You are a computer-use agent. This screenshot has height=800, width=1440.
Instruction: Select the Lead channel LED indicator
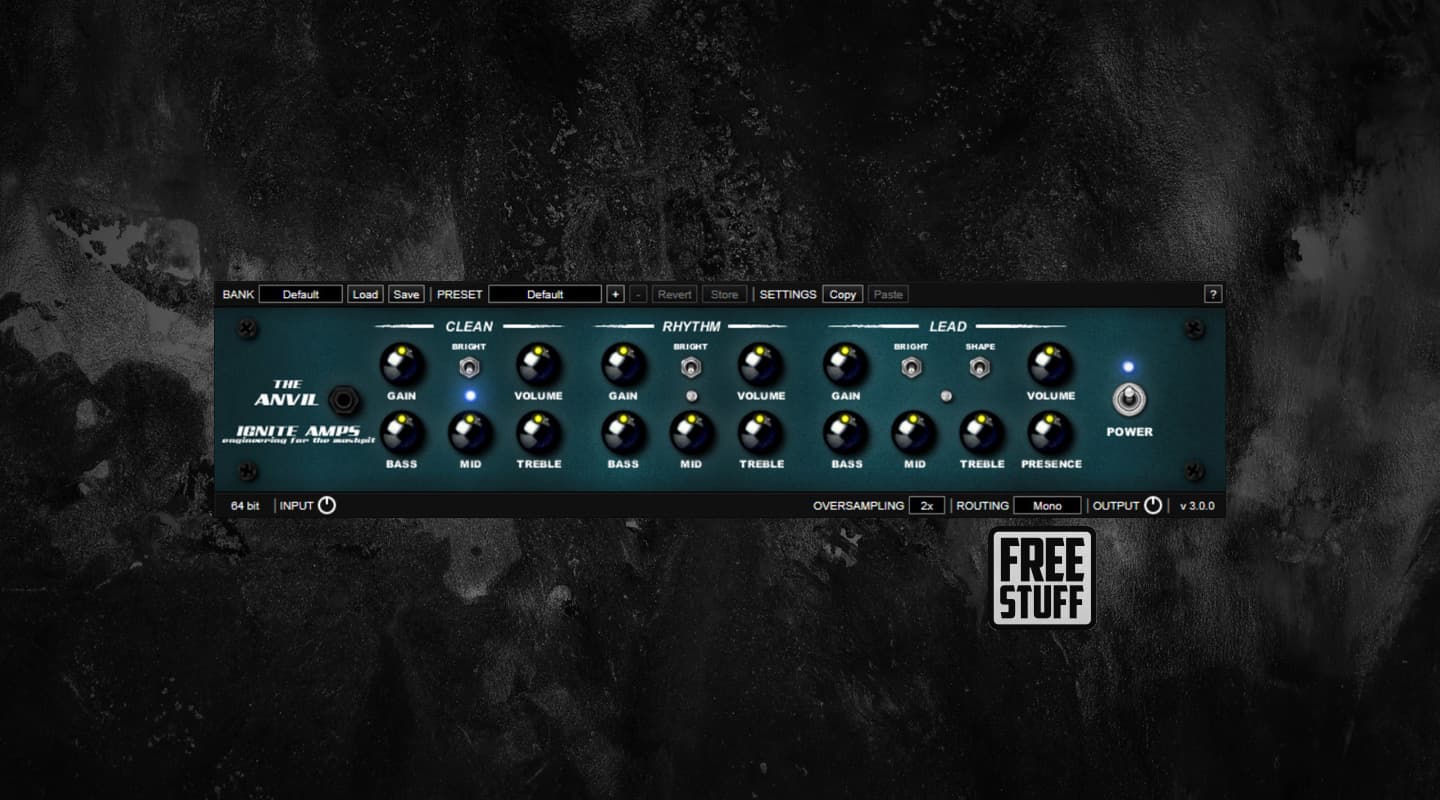[x=946, y=396]
